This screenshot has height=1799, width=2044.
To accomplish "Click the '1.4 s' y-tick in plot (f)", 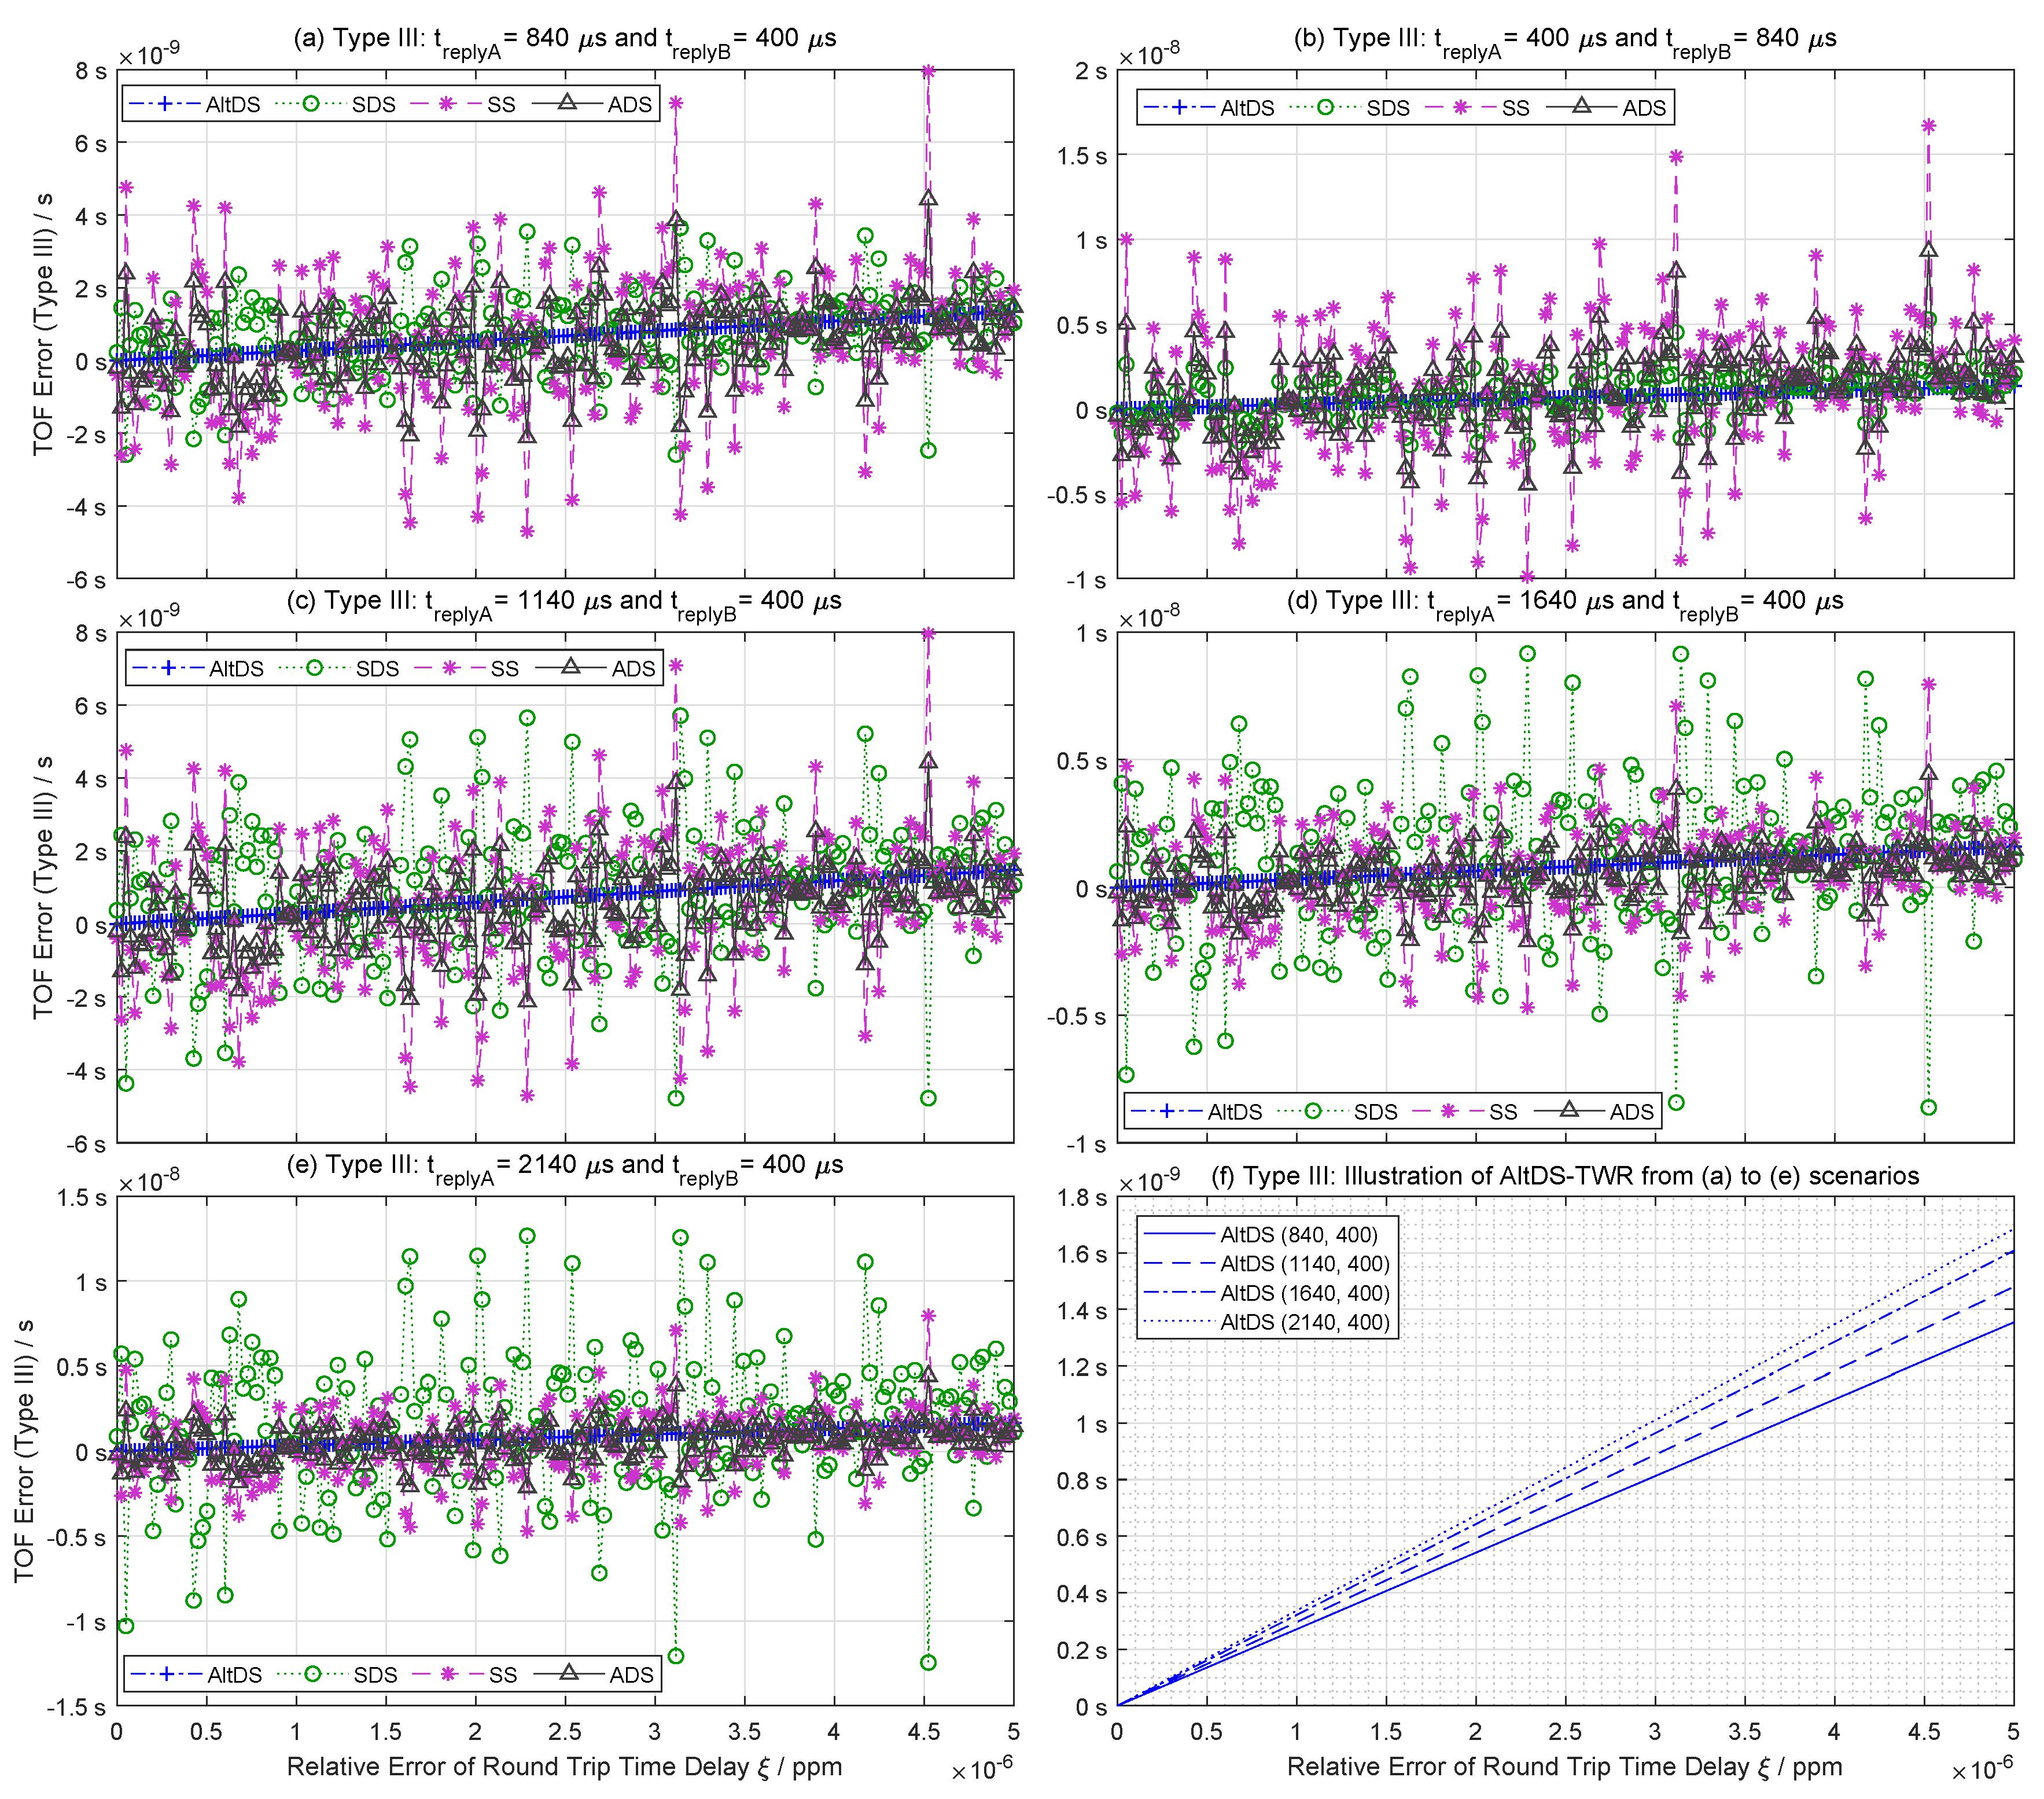I will coord(1081,1311).
